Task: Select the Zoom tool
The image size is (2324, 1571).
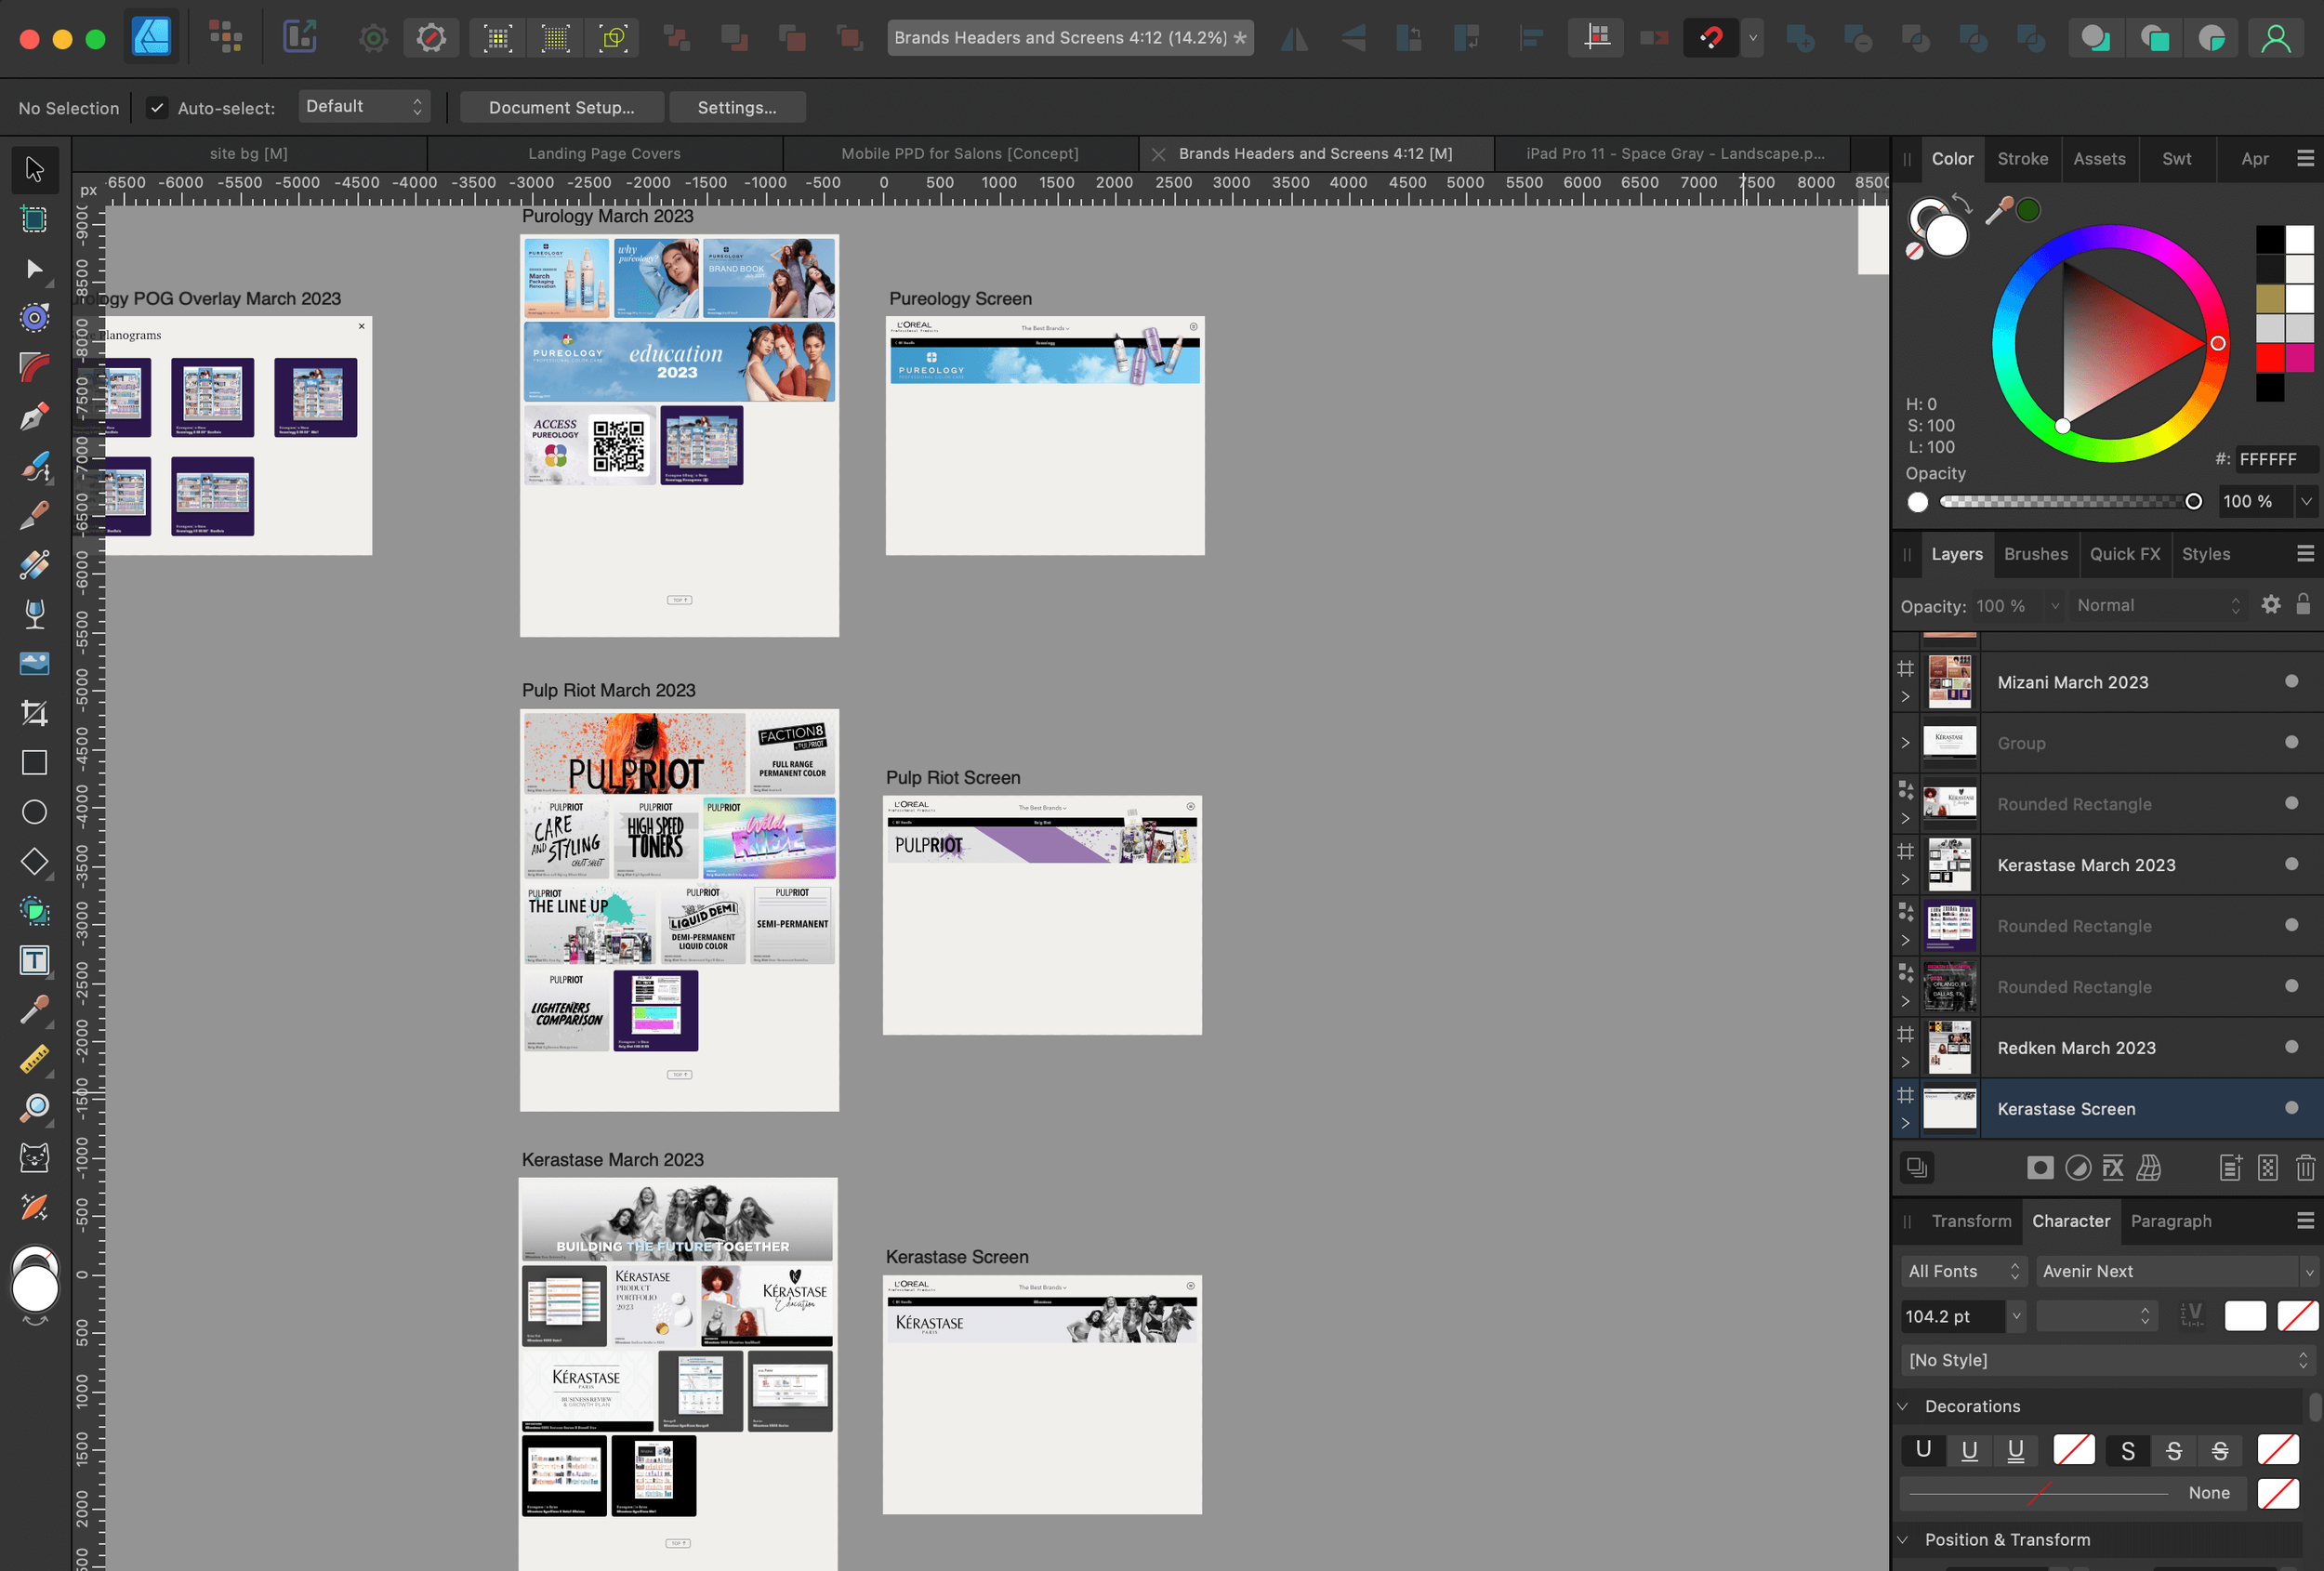Action: click(34, 1108)
